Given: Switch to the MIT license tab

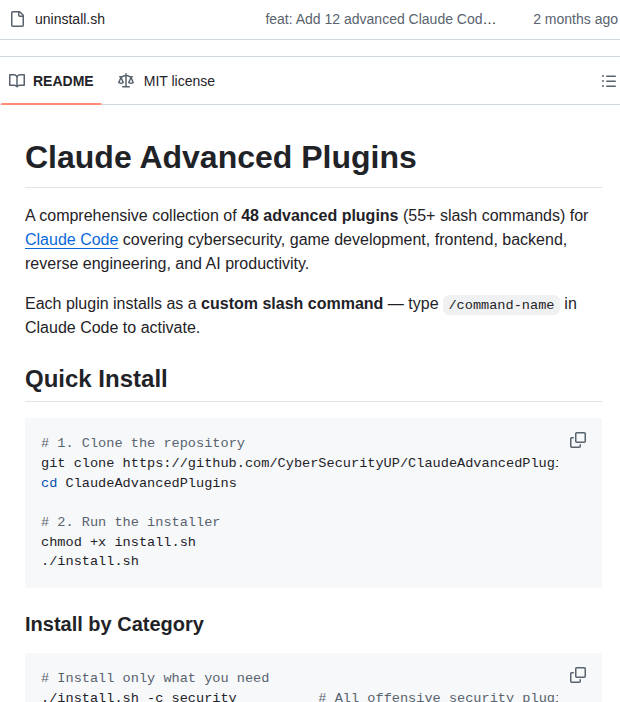Looking at the screenshot, I should pyautogui.click(x=166, y=81).
